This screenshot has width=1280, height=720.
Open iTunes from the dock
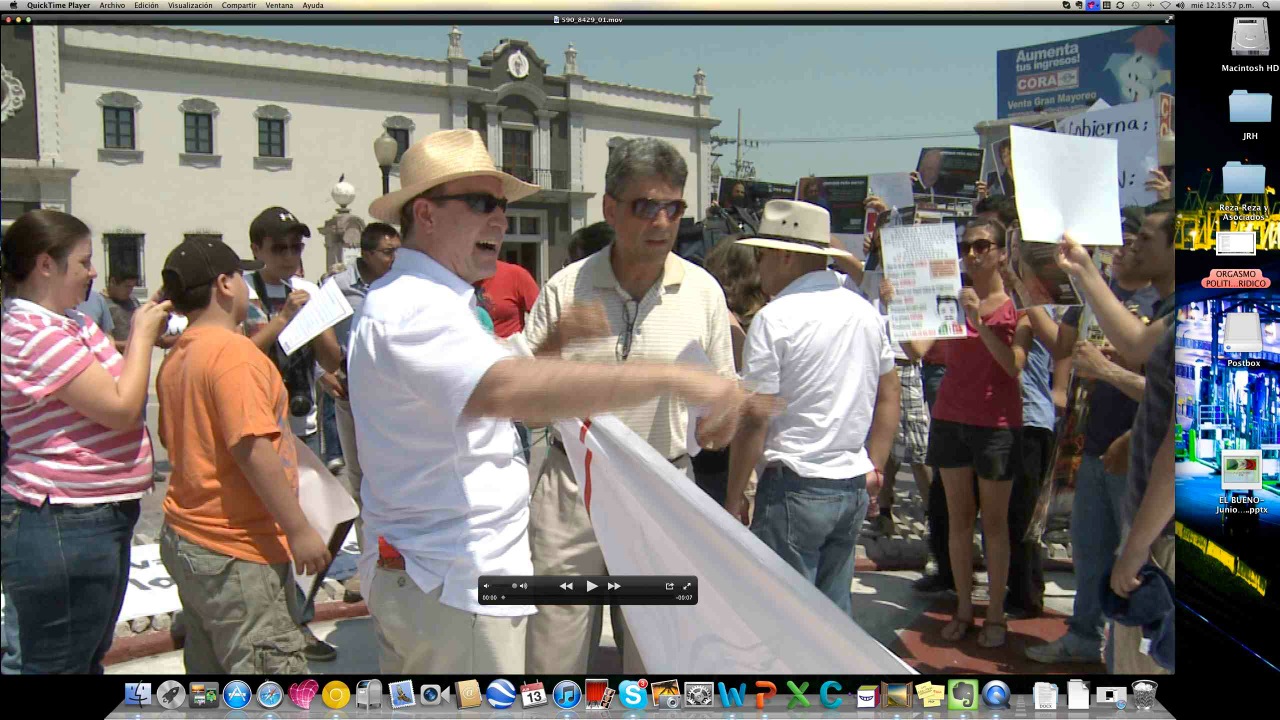(566, 694)
